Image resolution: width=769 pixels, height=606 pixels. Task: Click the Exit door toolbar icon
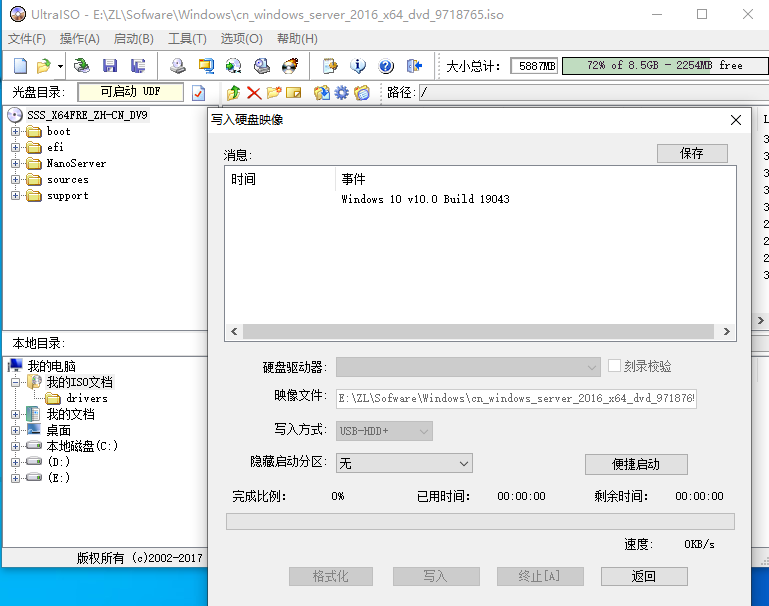click(x=414, y=66)
